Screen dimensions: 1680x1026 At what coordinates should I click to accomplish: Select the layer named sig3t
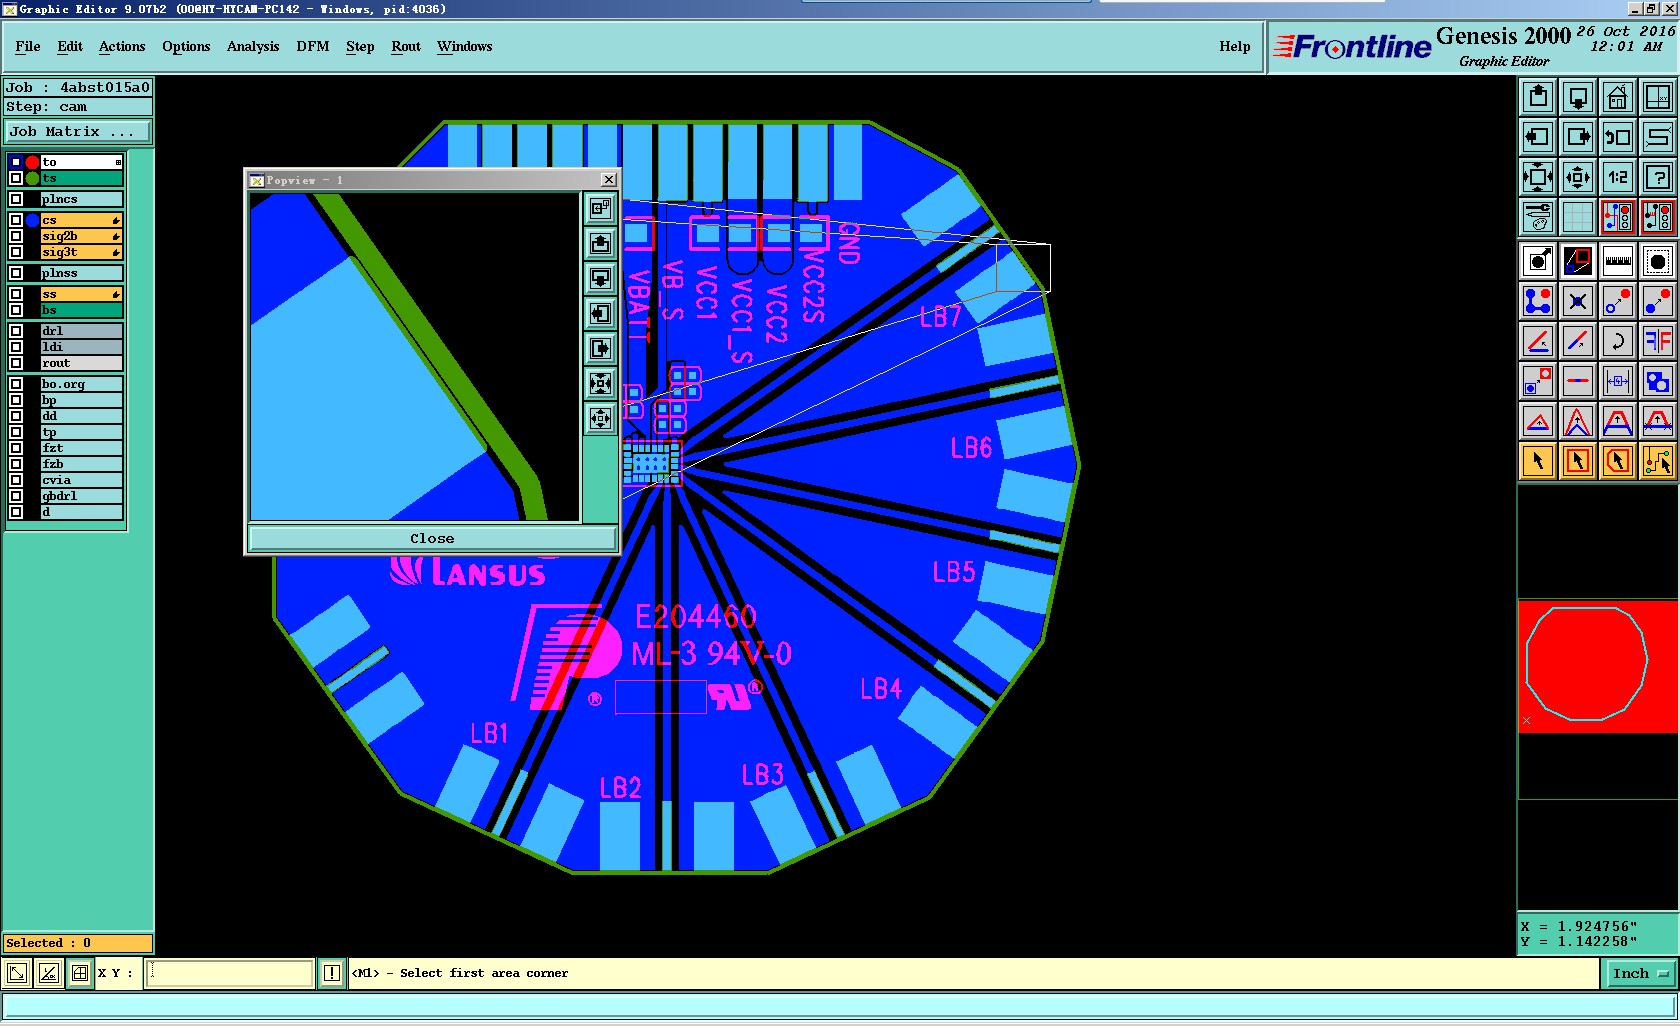click(81, 252)
